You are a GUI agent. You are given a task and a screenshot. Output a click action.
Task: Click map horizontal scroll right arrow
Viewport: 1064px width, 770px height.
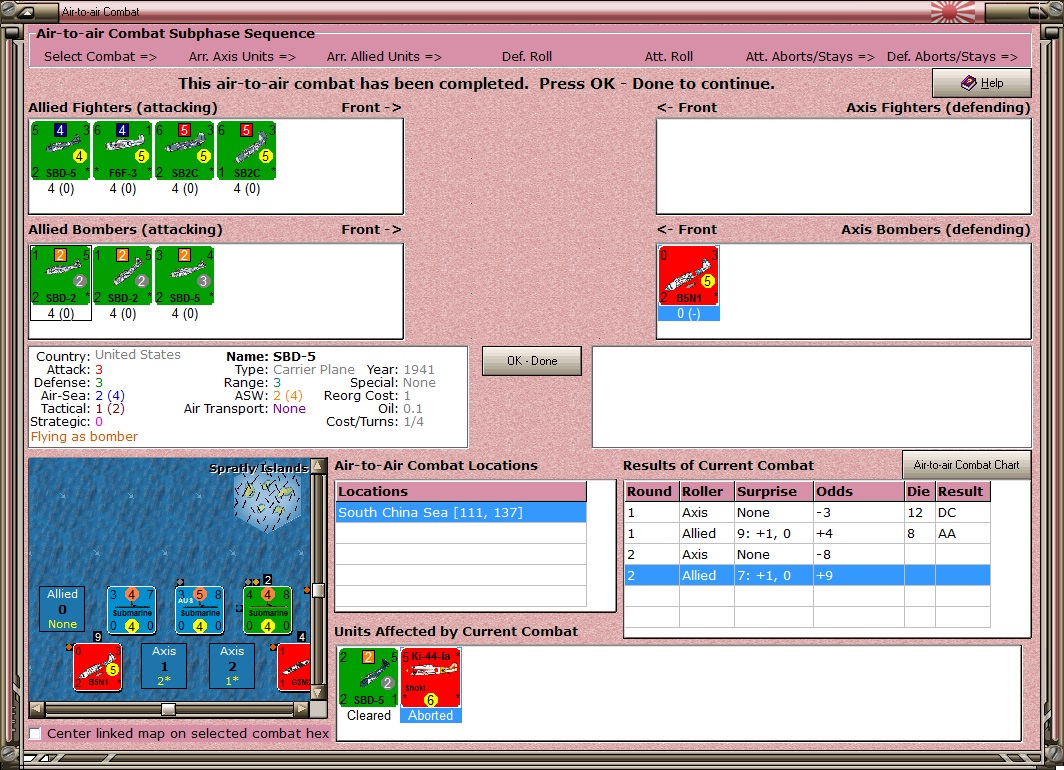click(302, 709)
